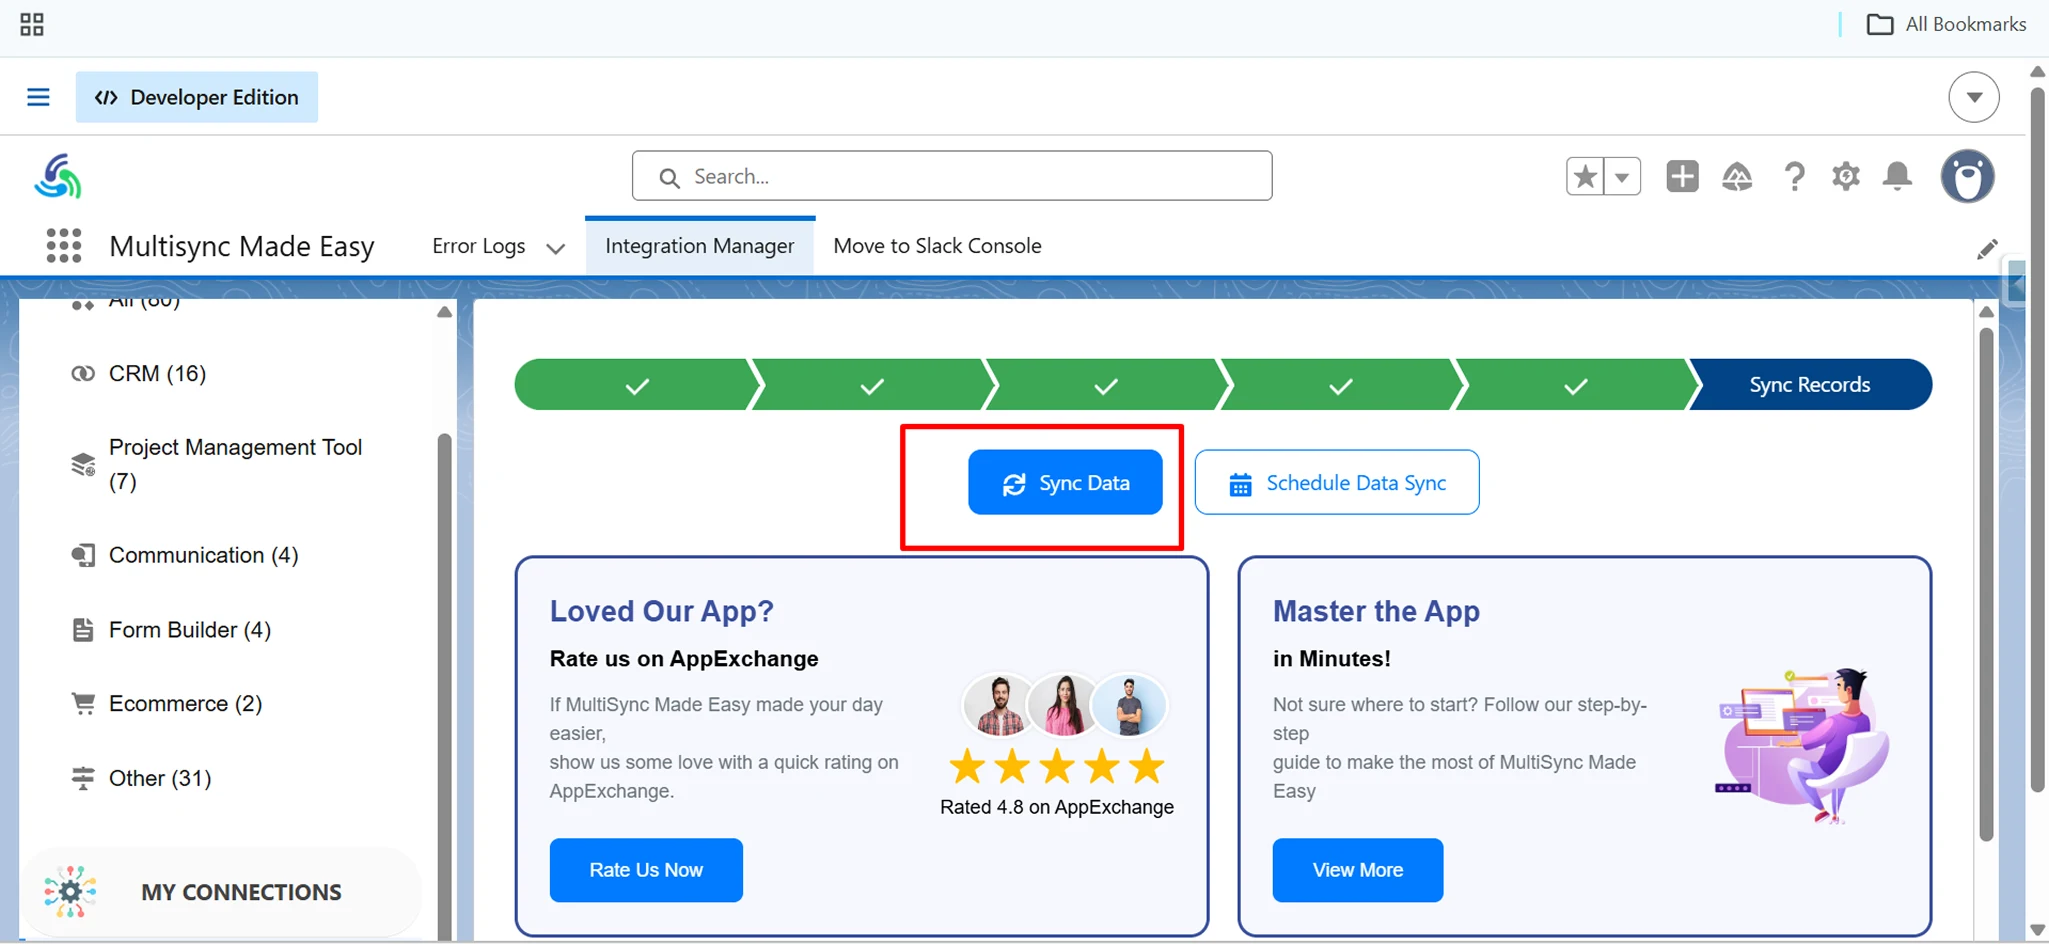Go to the fifth completed progress step
Screen dimensions: 2049x944
coord(1575,385)
